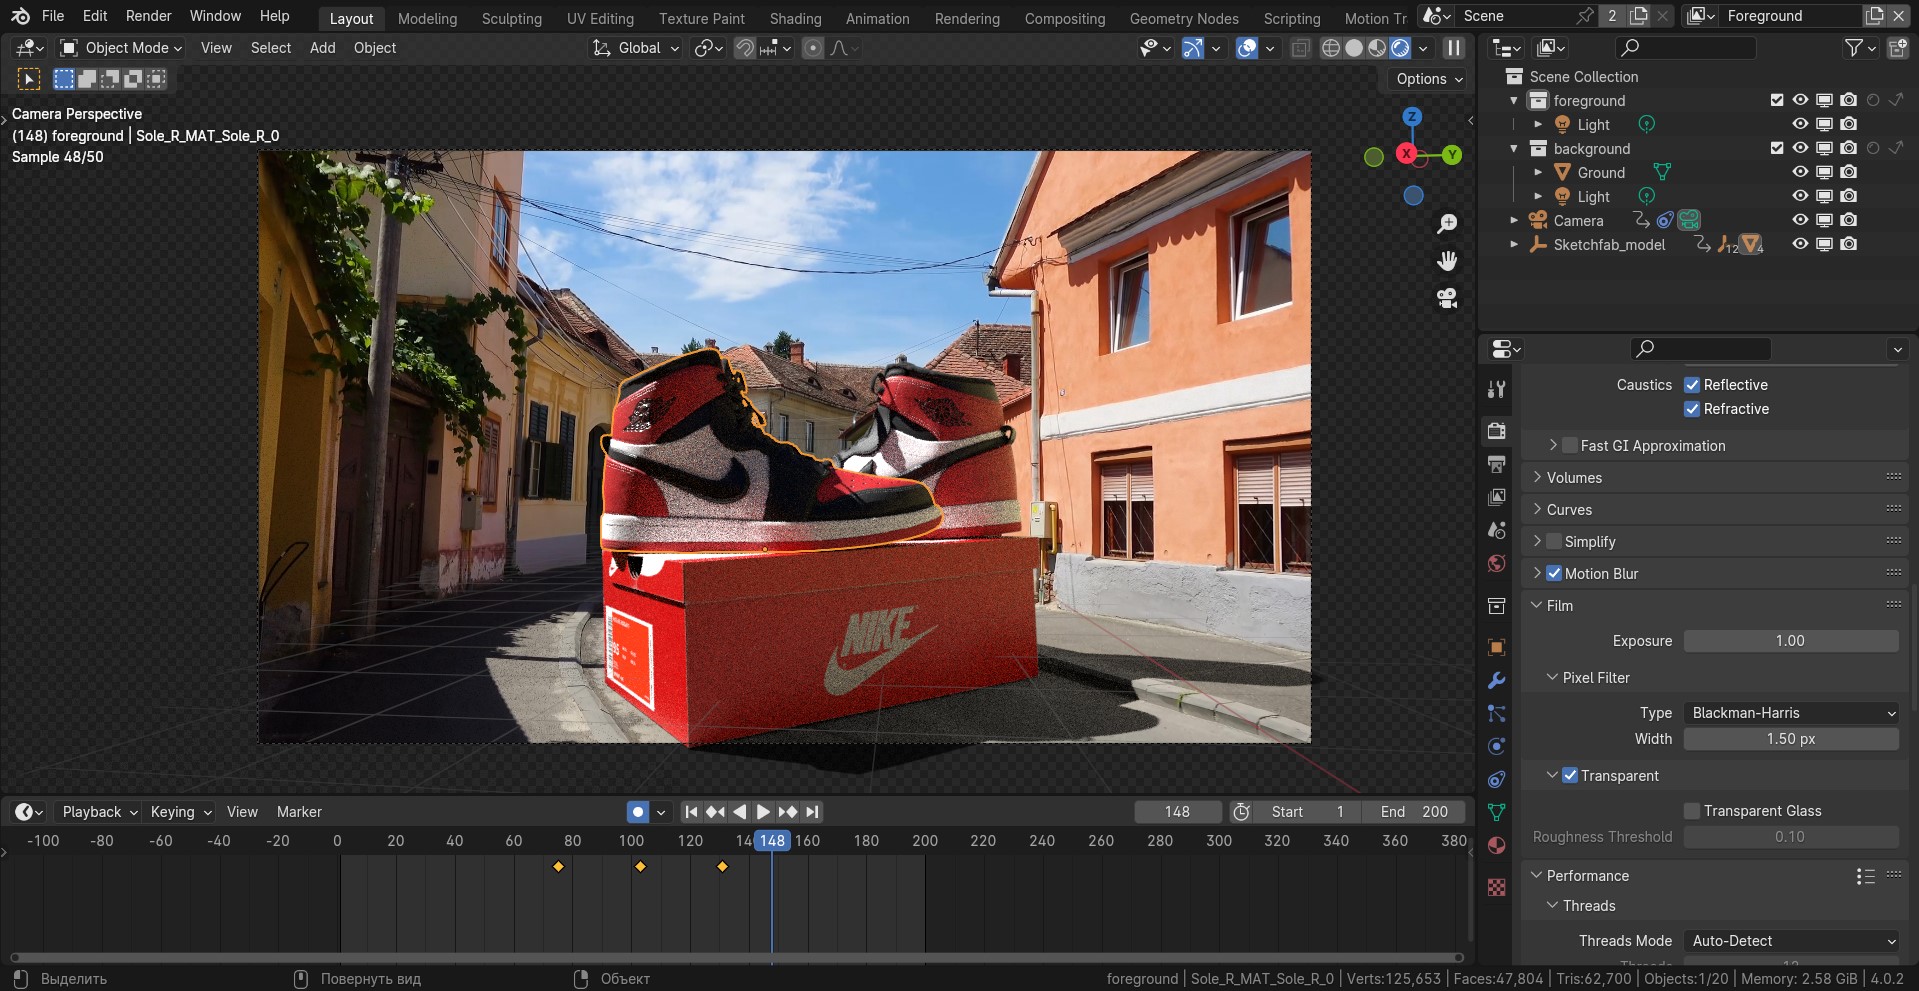
Task: Expand the Volumes panel
Action: coord(1574,478)
